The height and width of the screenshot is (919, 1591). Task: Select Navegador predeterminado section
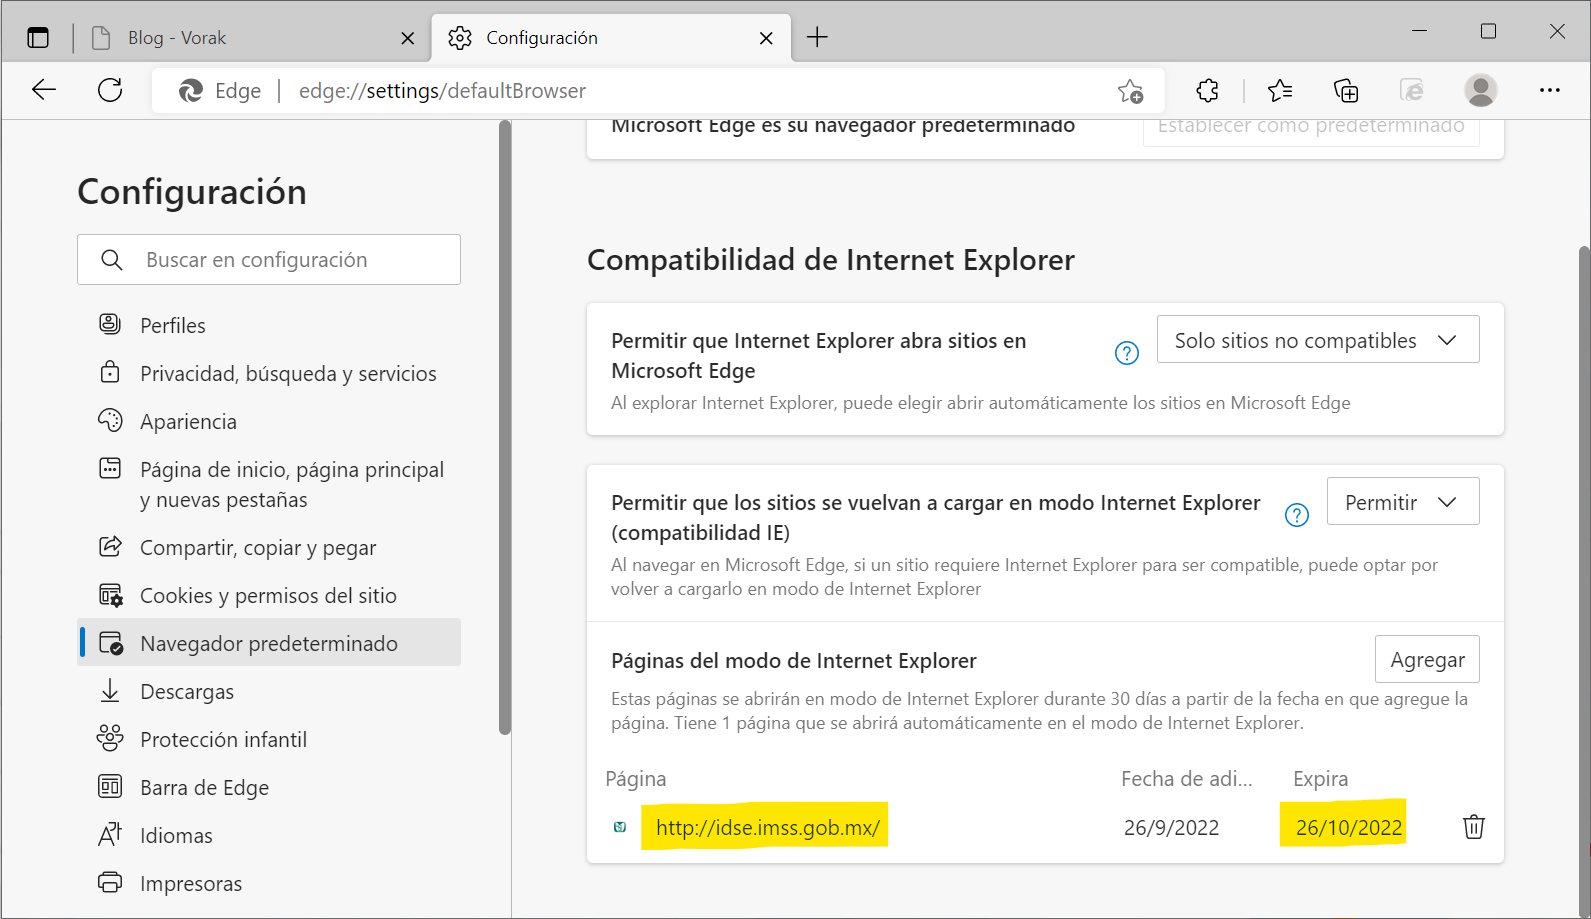[269, 643]
